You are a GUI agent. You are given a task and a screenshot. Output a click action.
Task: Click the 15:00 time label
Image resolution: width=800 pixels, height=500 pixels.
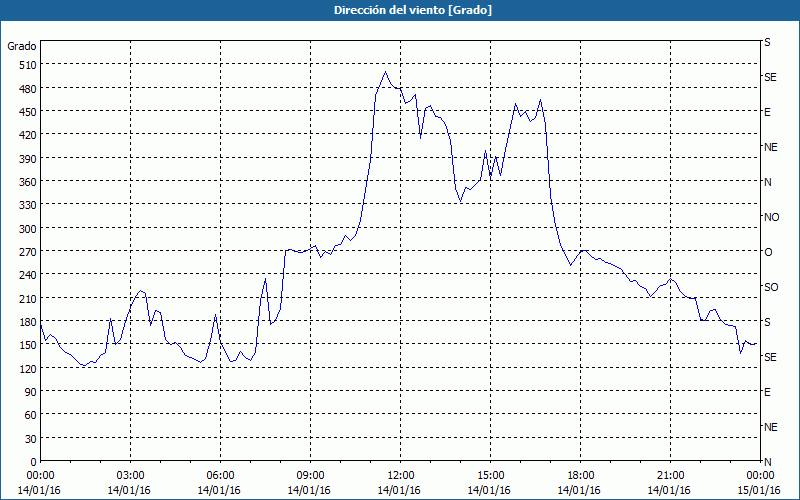pos(490,476)
